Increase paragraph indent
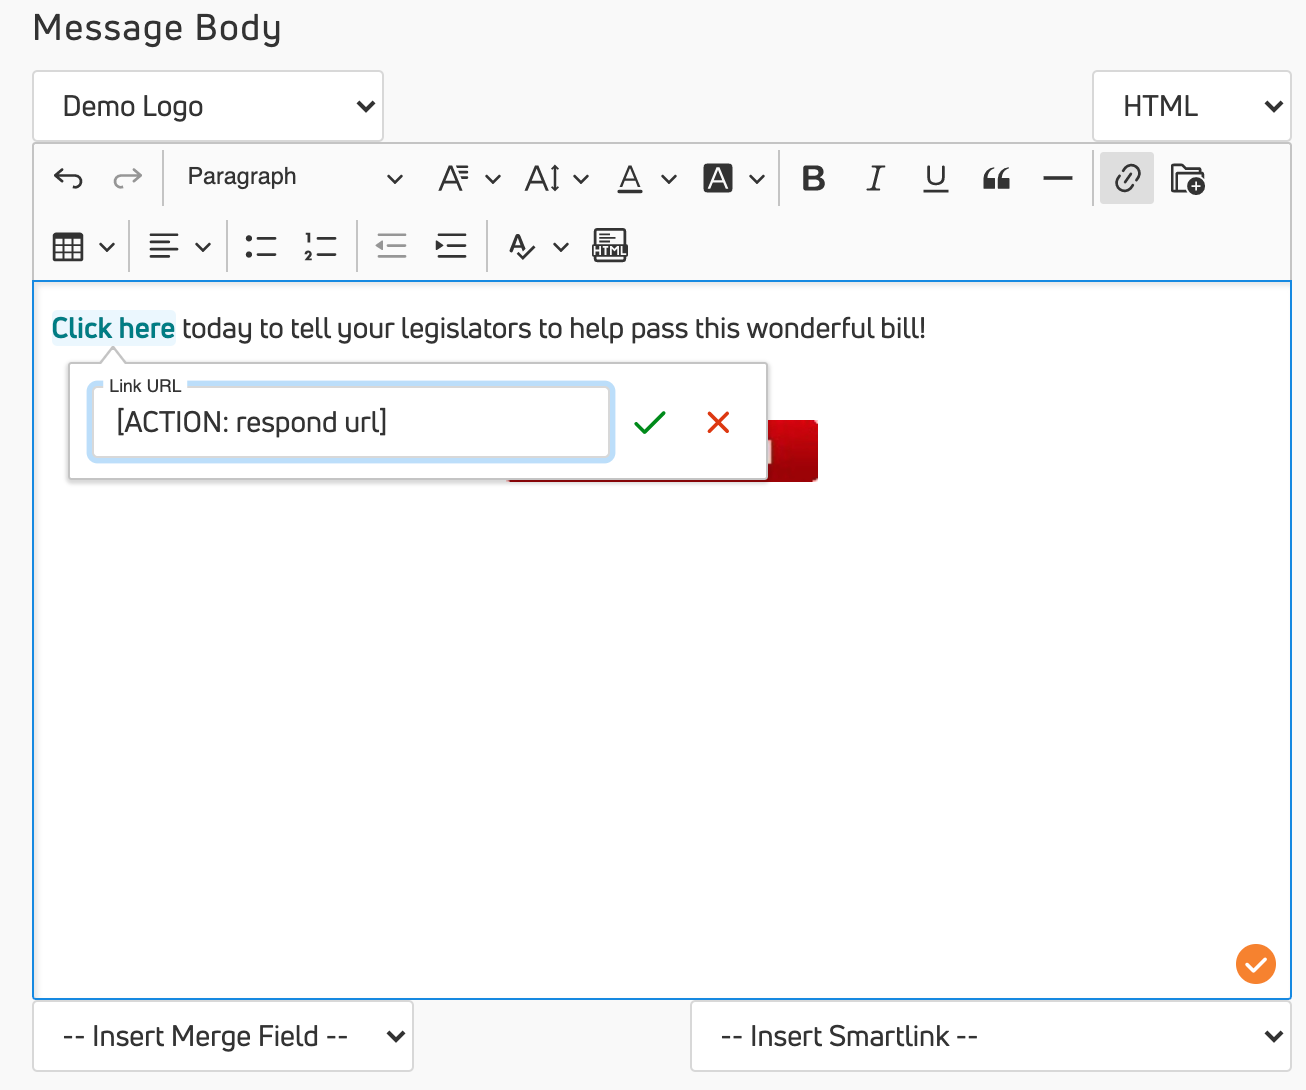This screenshot has height=1090, width=1306. [451, 246]
